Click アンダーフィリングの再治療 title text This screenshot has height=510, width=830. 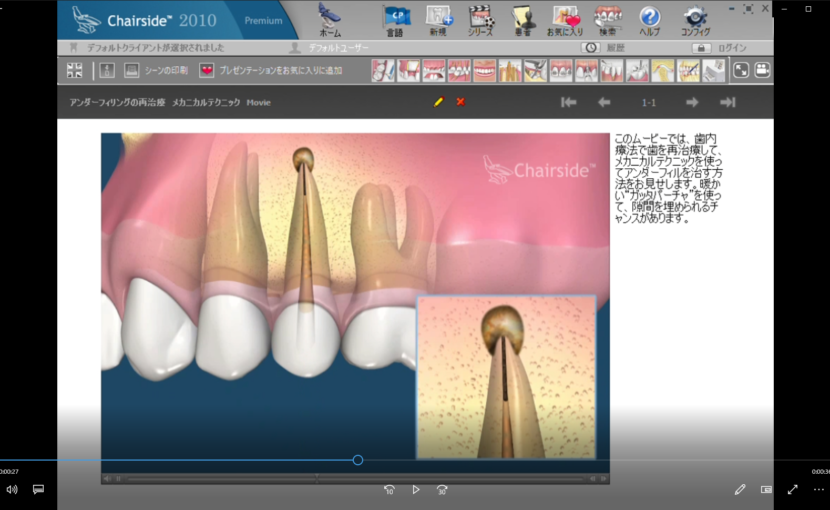(x=117, y=103)
